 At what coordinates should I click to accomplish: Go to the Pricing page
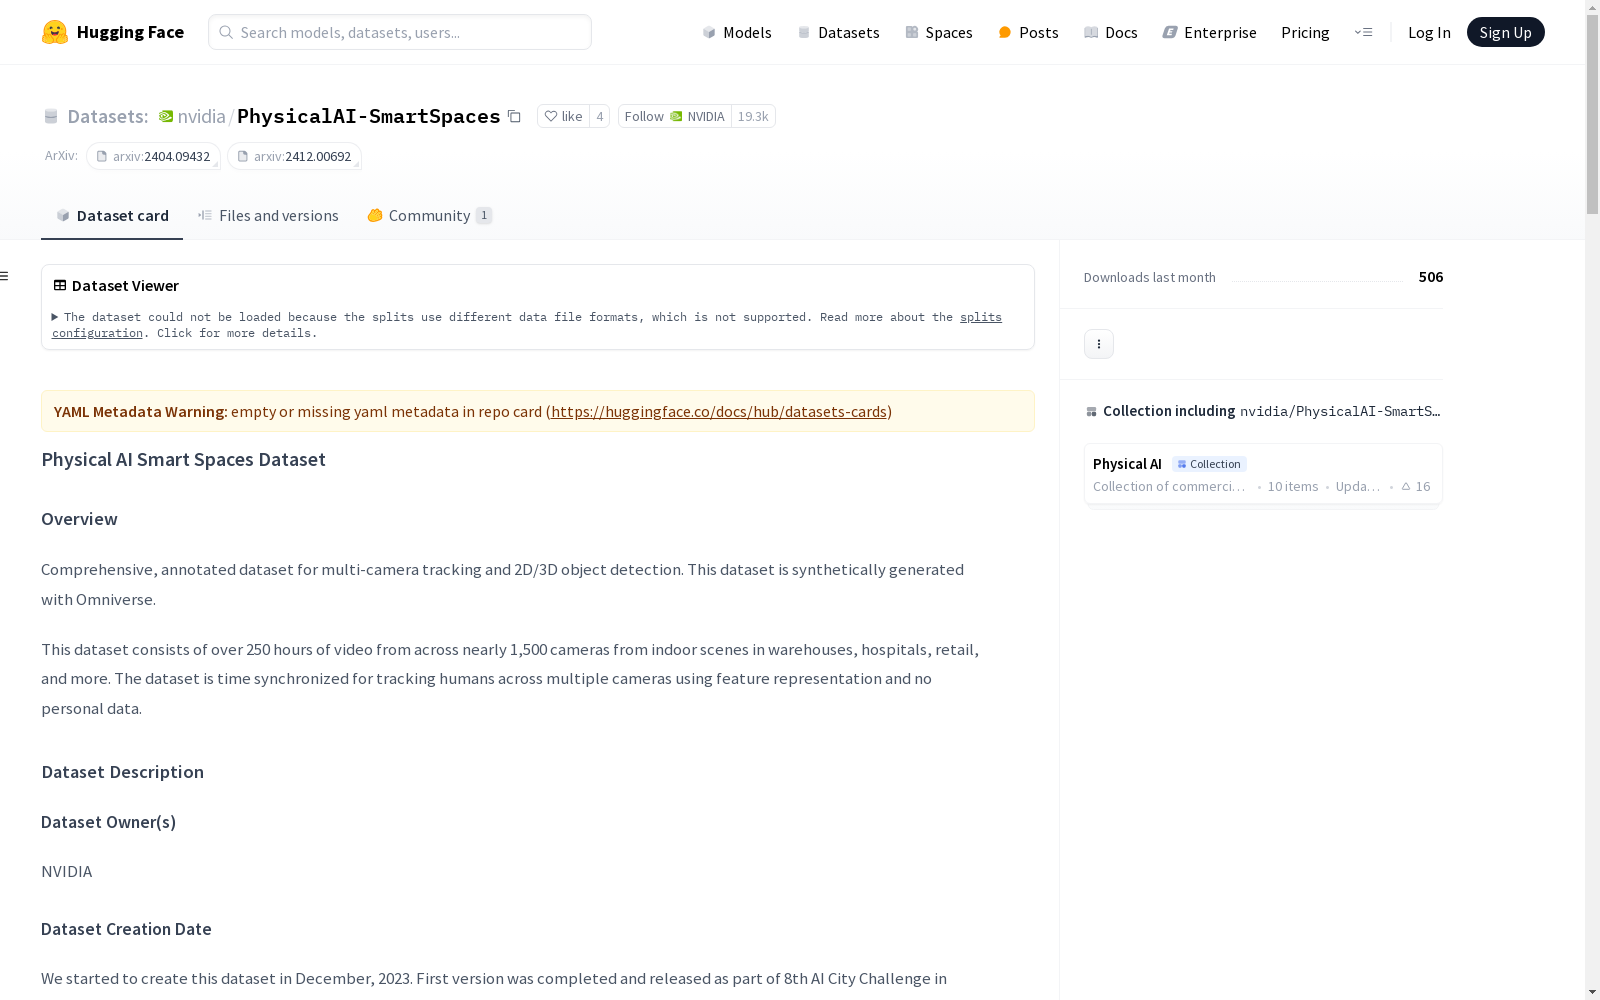click(1305, 32)
